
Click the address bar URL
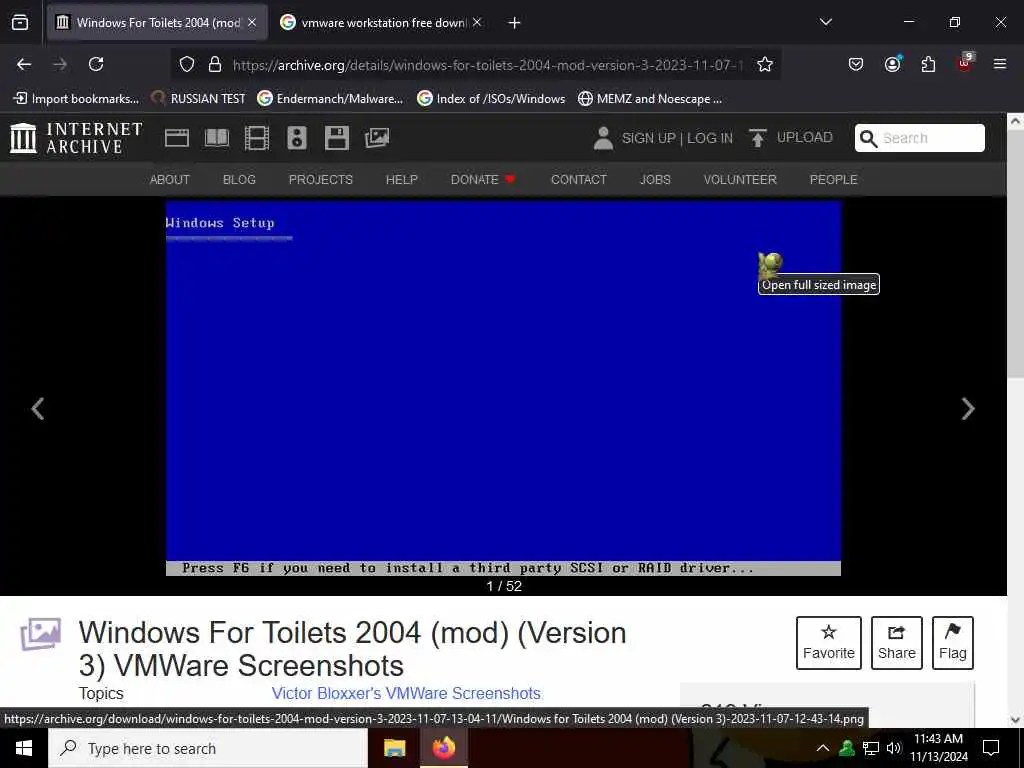pos(487,65)
